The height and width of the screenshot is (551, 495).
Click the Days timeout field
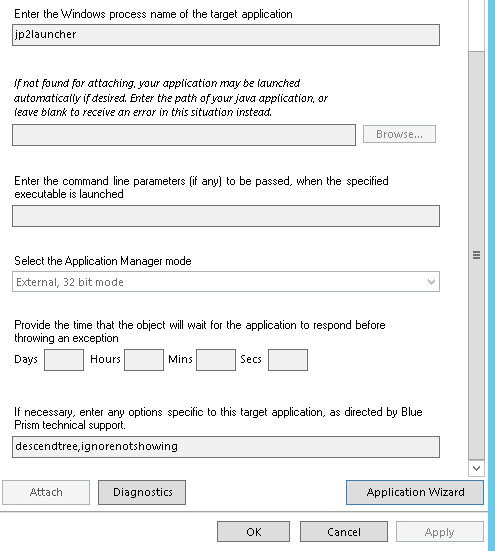click(64, 360)
